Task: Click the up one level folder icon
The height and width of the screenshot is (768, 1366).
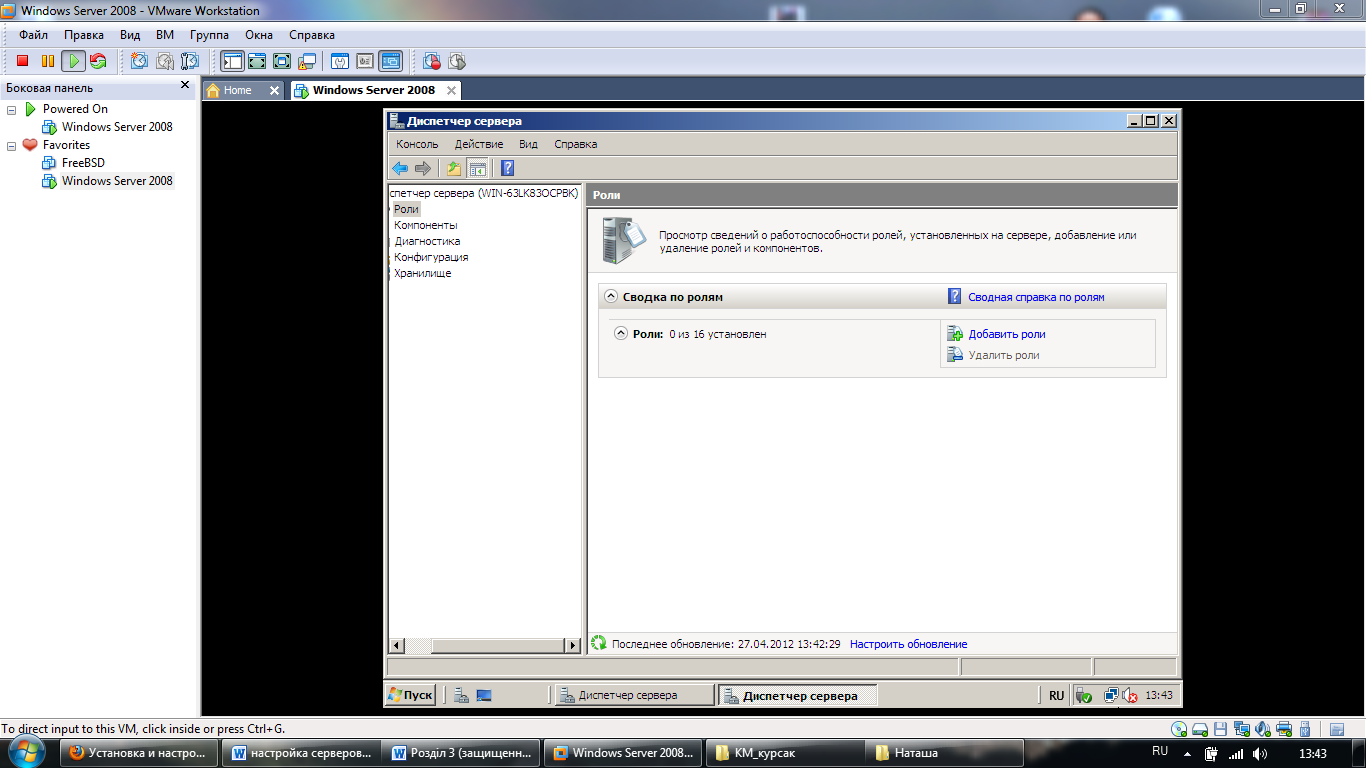Action: [x=454, y=168]
